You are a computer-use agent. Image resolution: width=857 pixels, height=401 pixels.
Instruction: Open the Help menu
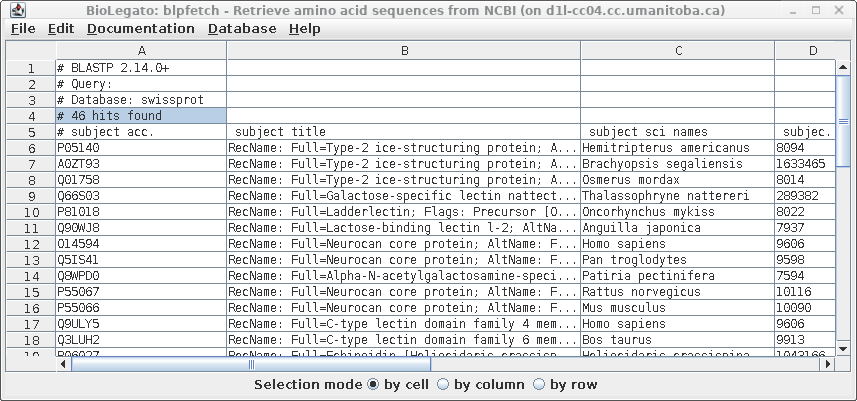pyautogui.click(x=304, y=29)
